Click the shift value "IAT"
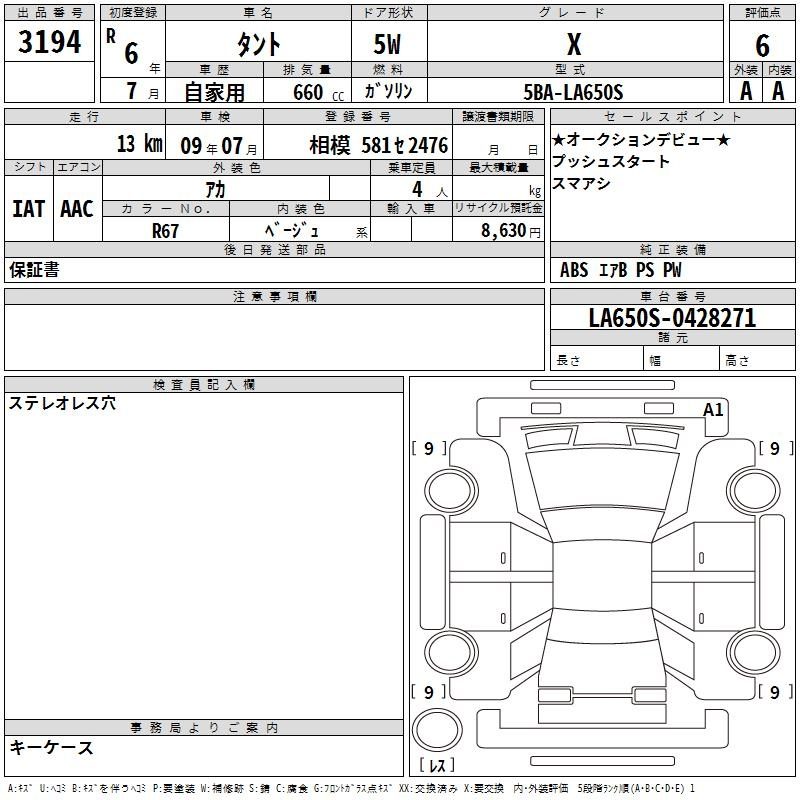Viewport: 800px width, 800px height. pos(29,209)
